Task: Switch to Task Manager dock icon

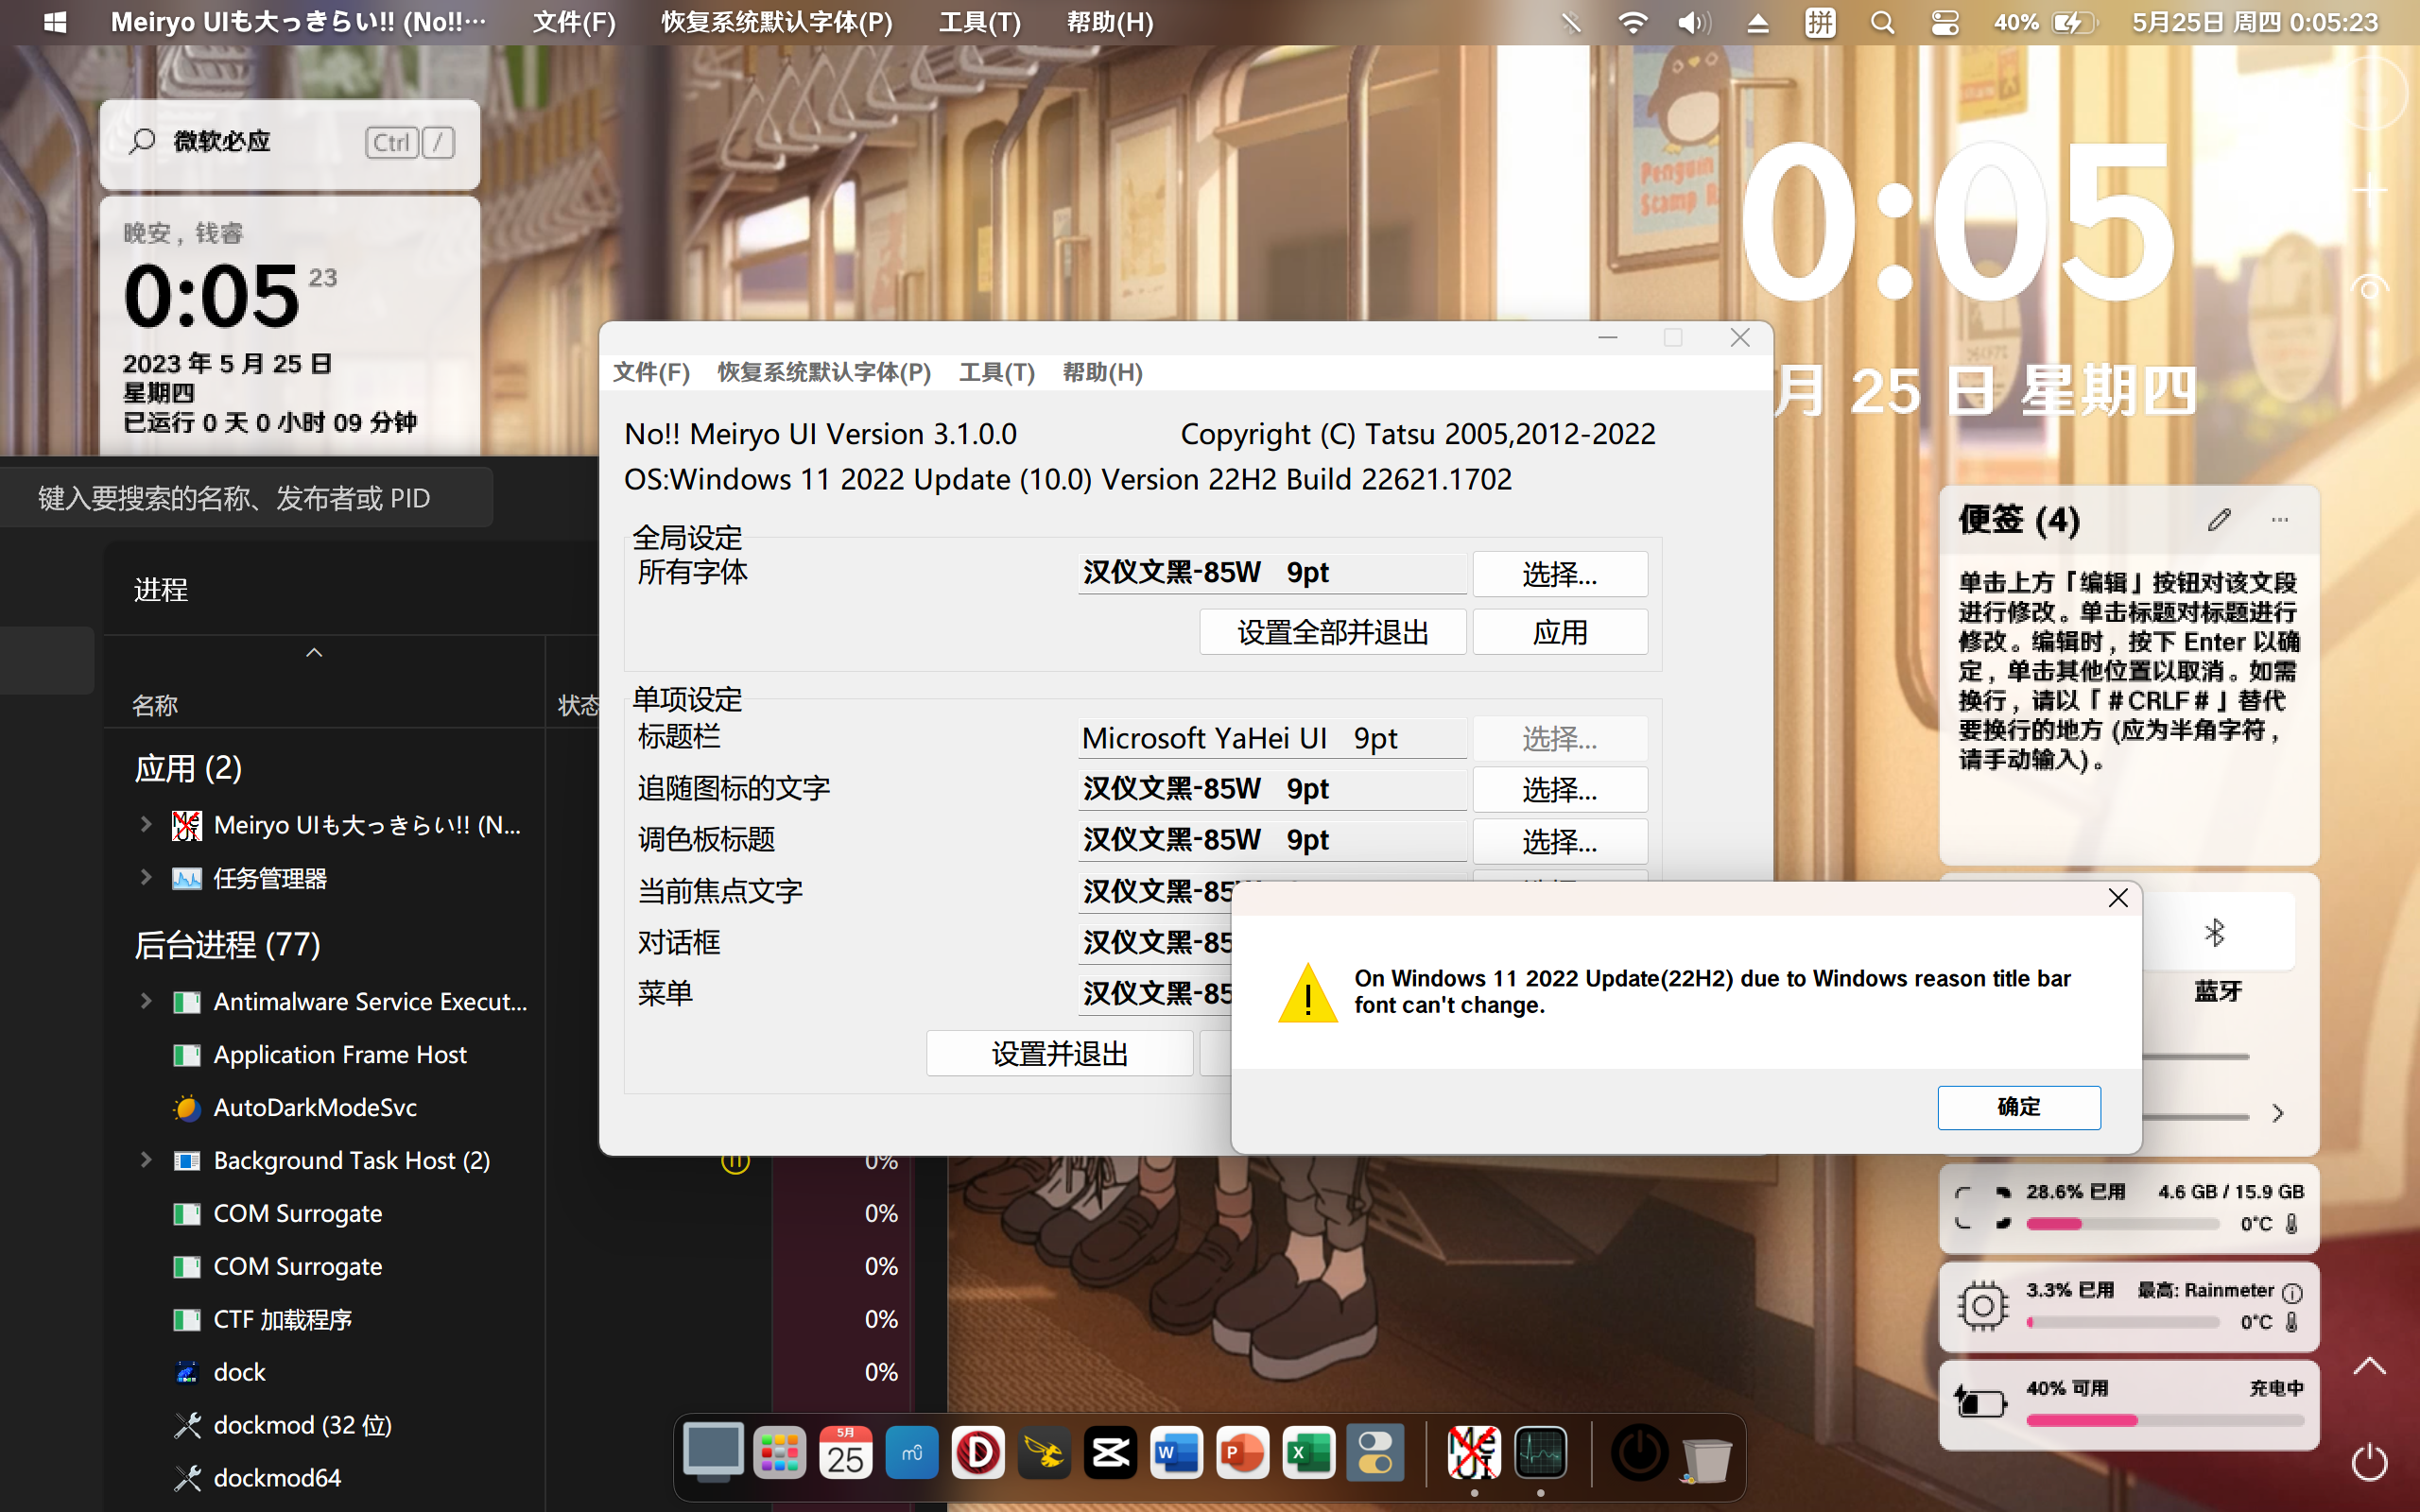Action: (x=1540, y=1452)
